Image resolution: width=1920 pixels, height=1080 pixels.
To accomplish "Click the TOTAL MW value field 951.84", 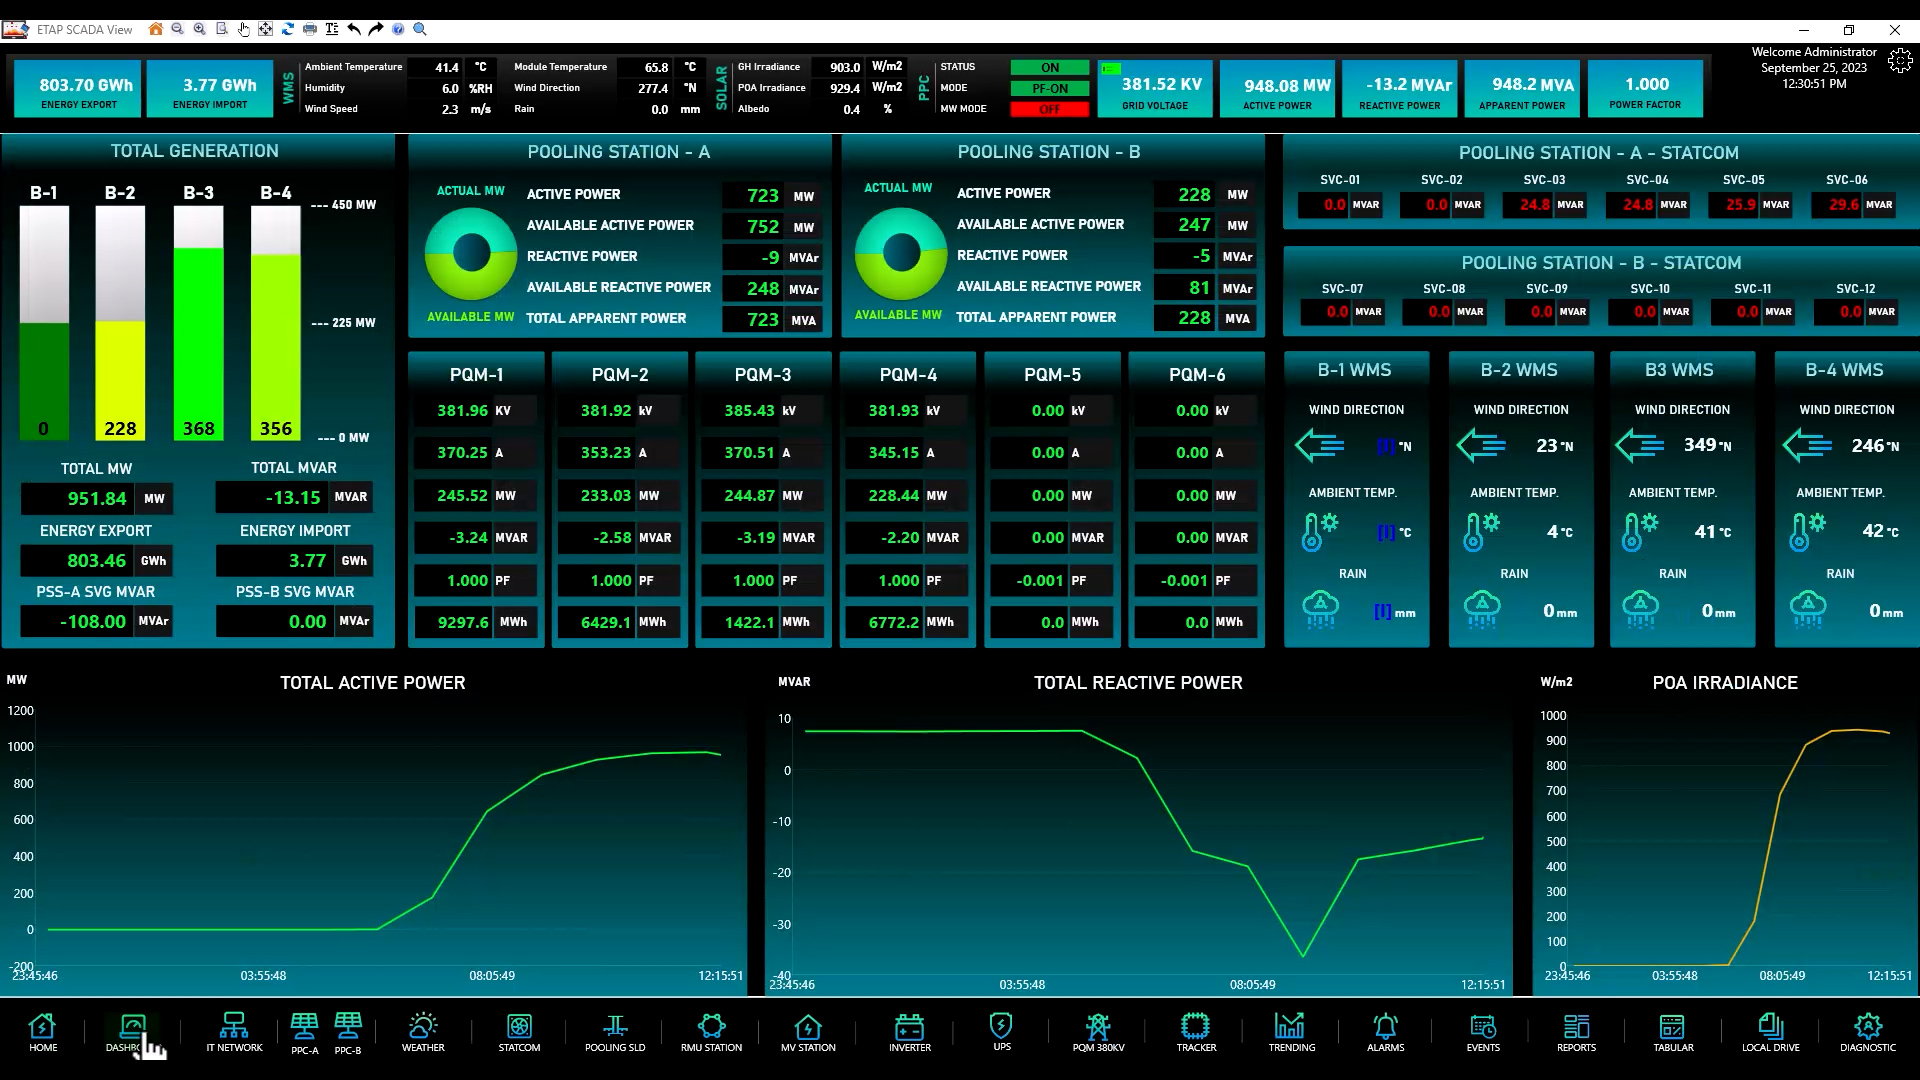I will click(x=97, y=498).
